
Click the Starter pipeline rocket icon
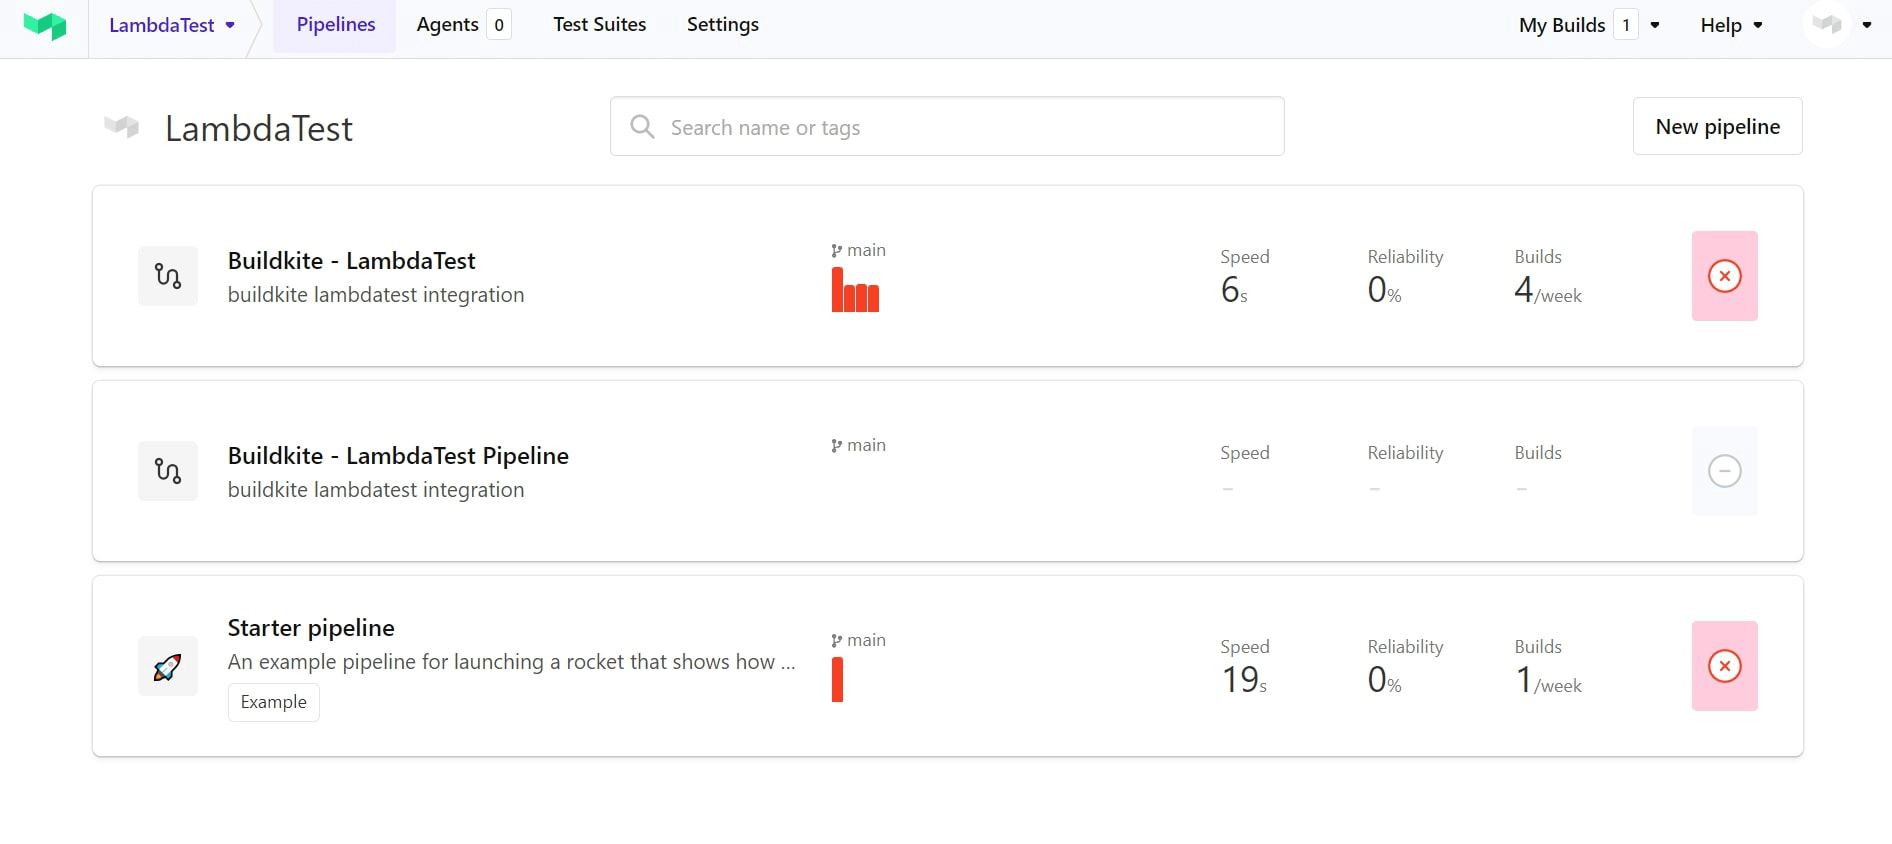168,666
